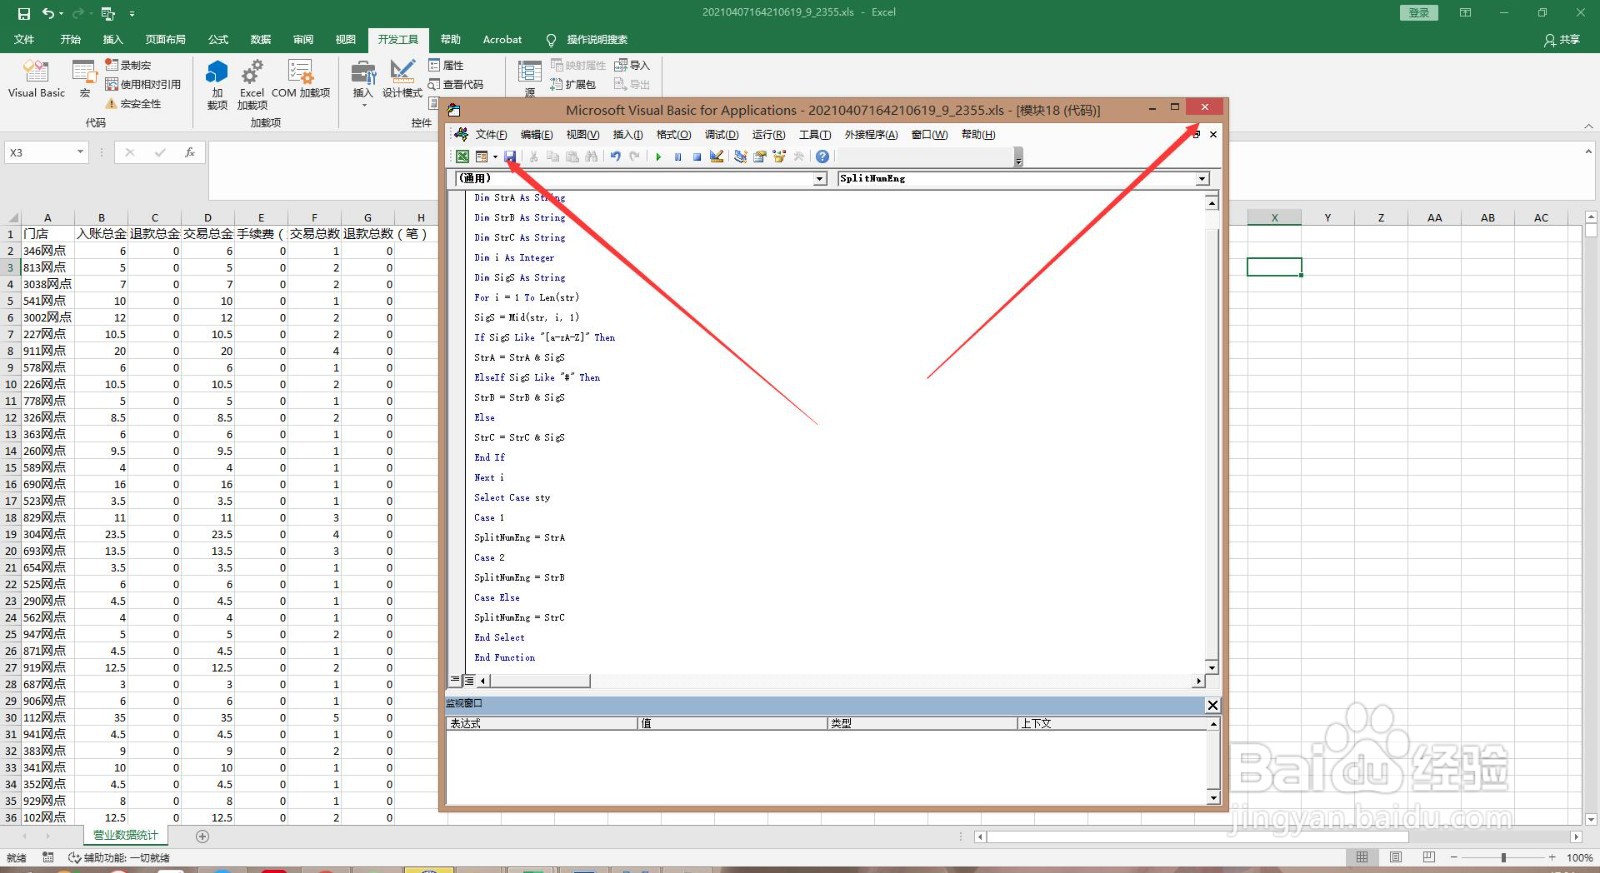The image size is (1600, 873).
Task: Switch to the Formulas (公式) ribbon tab
Action: click(x=218, y=40)
